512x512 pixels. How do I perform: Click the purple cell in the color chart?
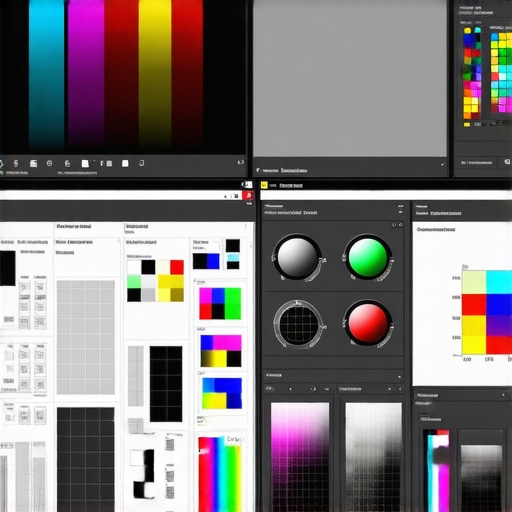tap(499, 326)
